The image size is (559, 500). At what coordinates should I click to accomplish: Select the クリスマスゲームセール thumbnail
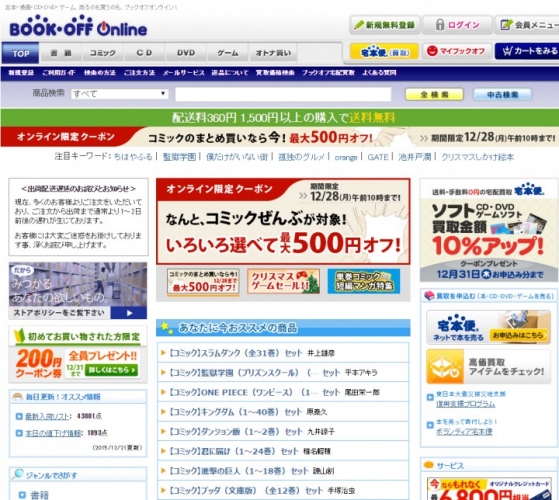tap(283, 281)
